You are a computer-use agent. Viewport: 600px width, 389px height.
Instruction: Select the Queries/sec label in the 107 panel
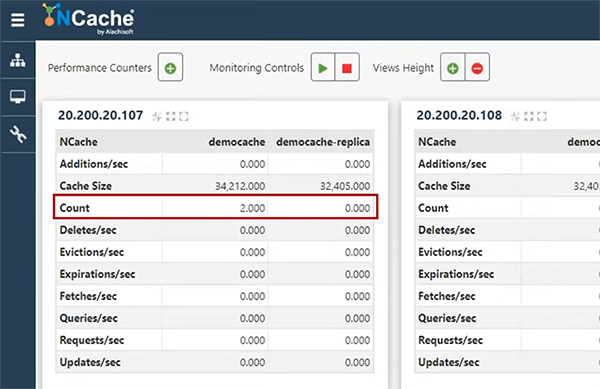pos(89,318)
